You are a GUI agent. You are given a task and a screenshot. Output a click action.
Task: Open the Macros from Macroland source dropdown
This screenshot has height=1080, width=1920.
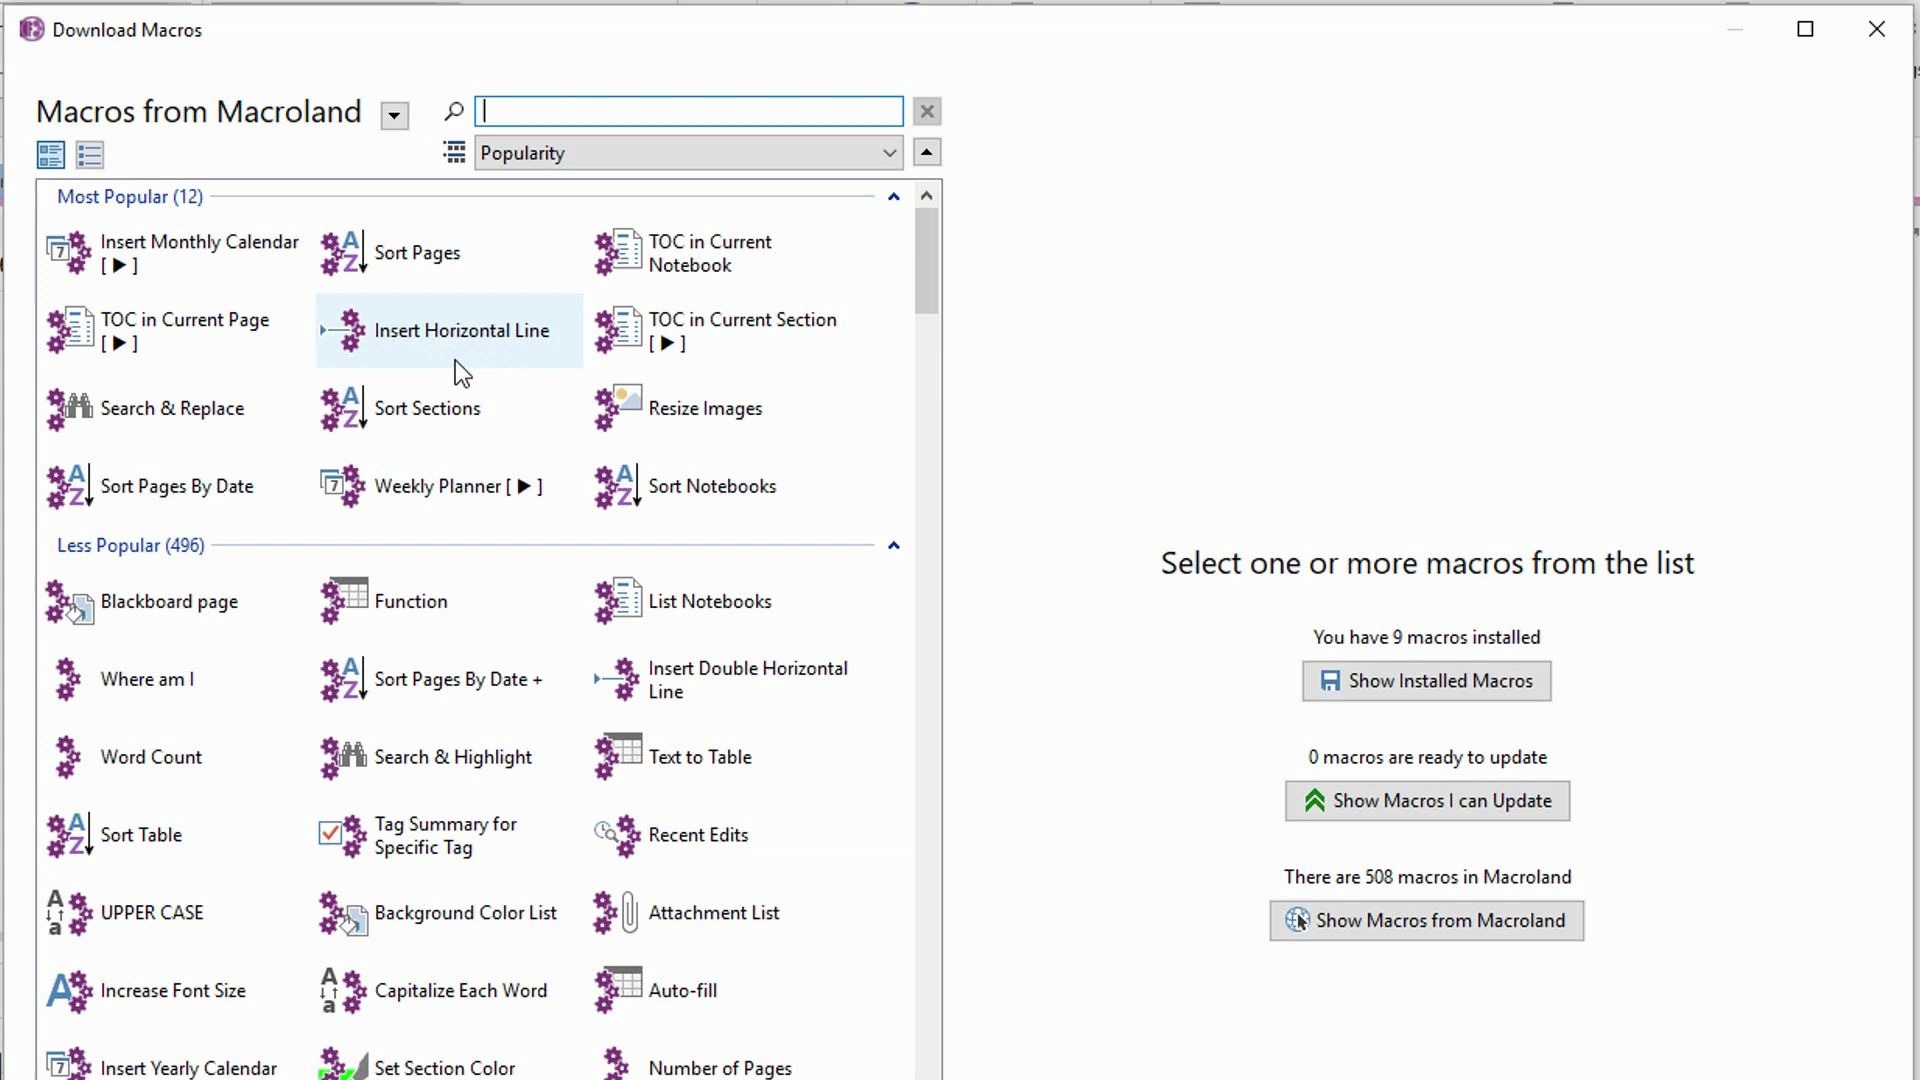pos(395,116)
